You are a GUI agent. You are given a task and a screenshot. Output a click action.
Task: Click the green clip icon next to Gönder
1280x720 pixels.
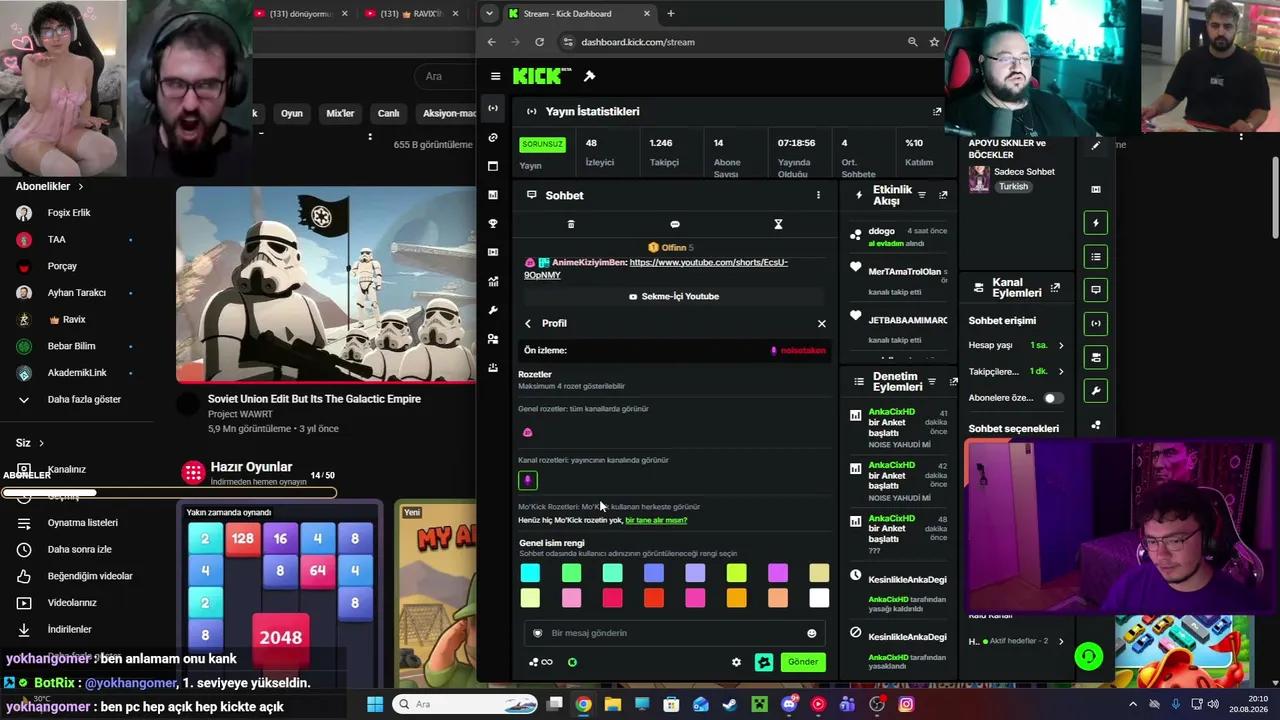click(764, 662)
